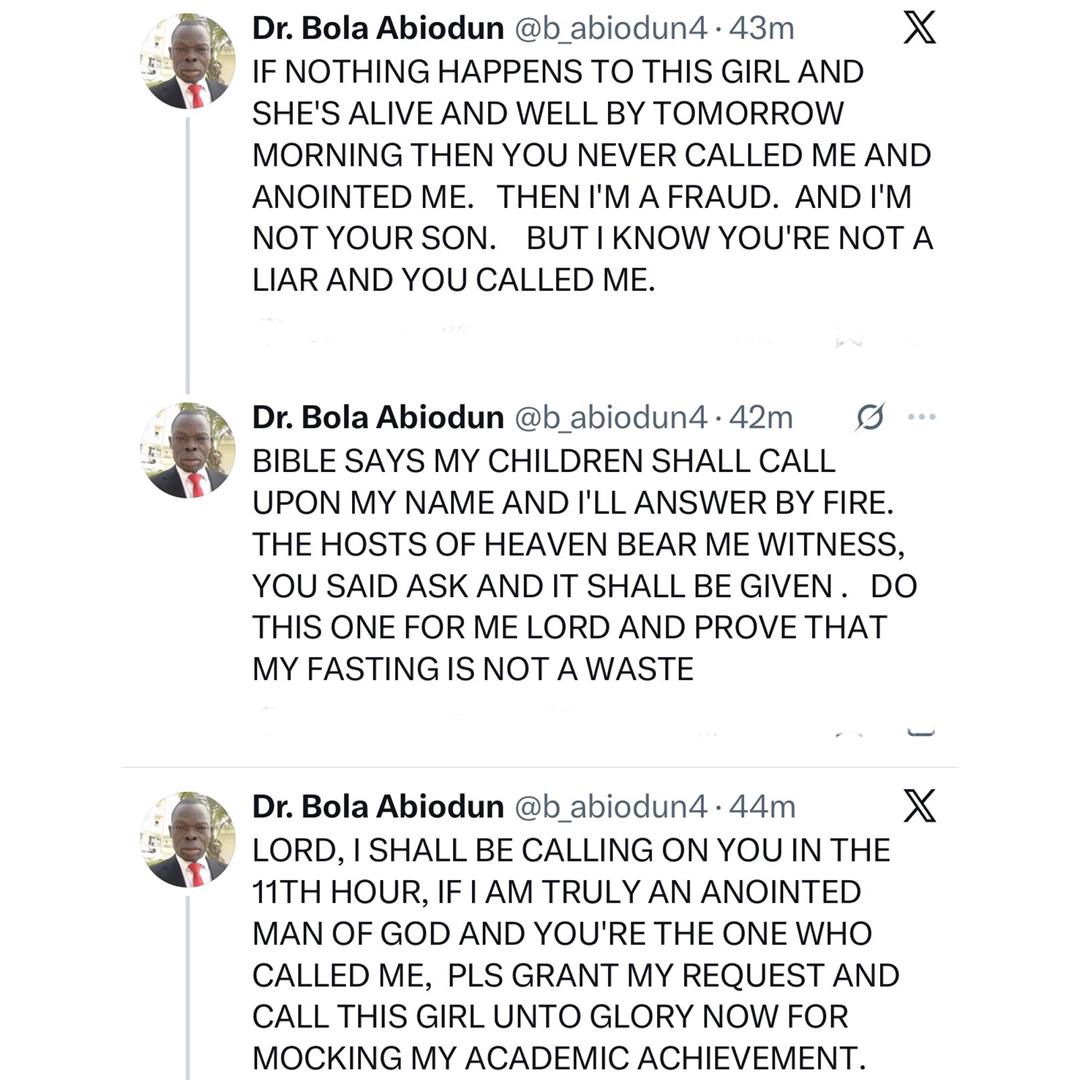This screenshot has height=1080, width=1080.
Task: Click the @b_abiodun4 handle on the 43m tweet
Action: [611, 29]
